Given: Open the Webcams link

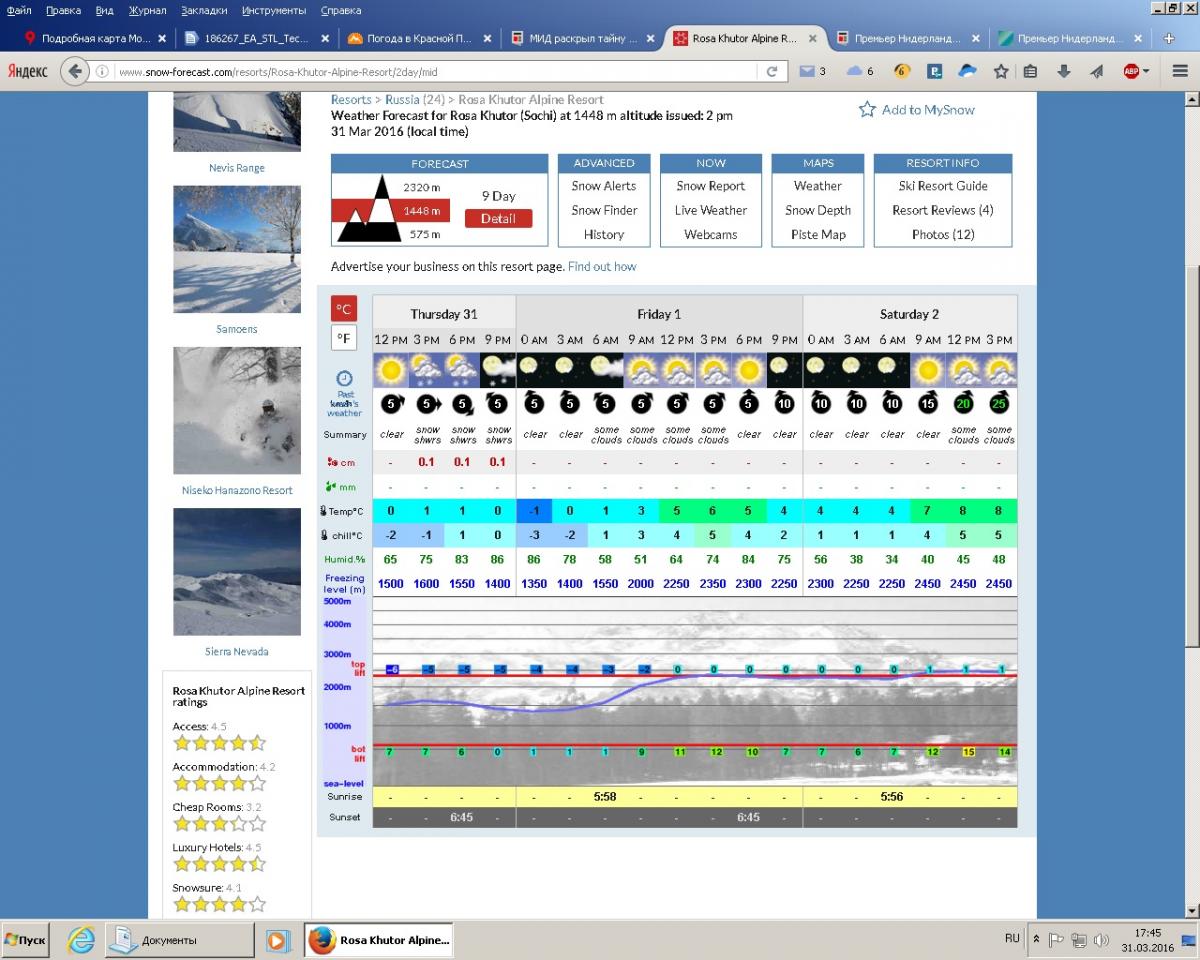Looking at the screenshot, I should (x=711, y=235).
